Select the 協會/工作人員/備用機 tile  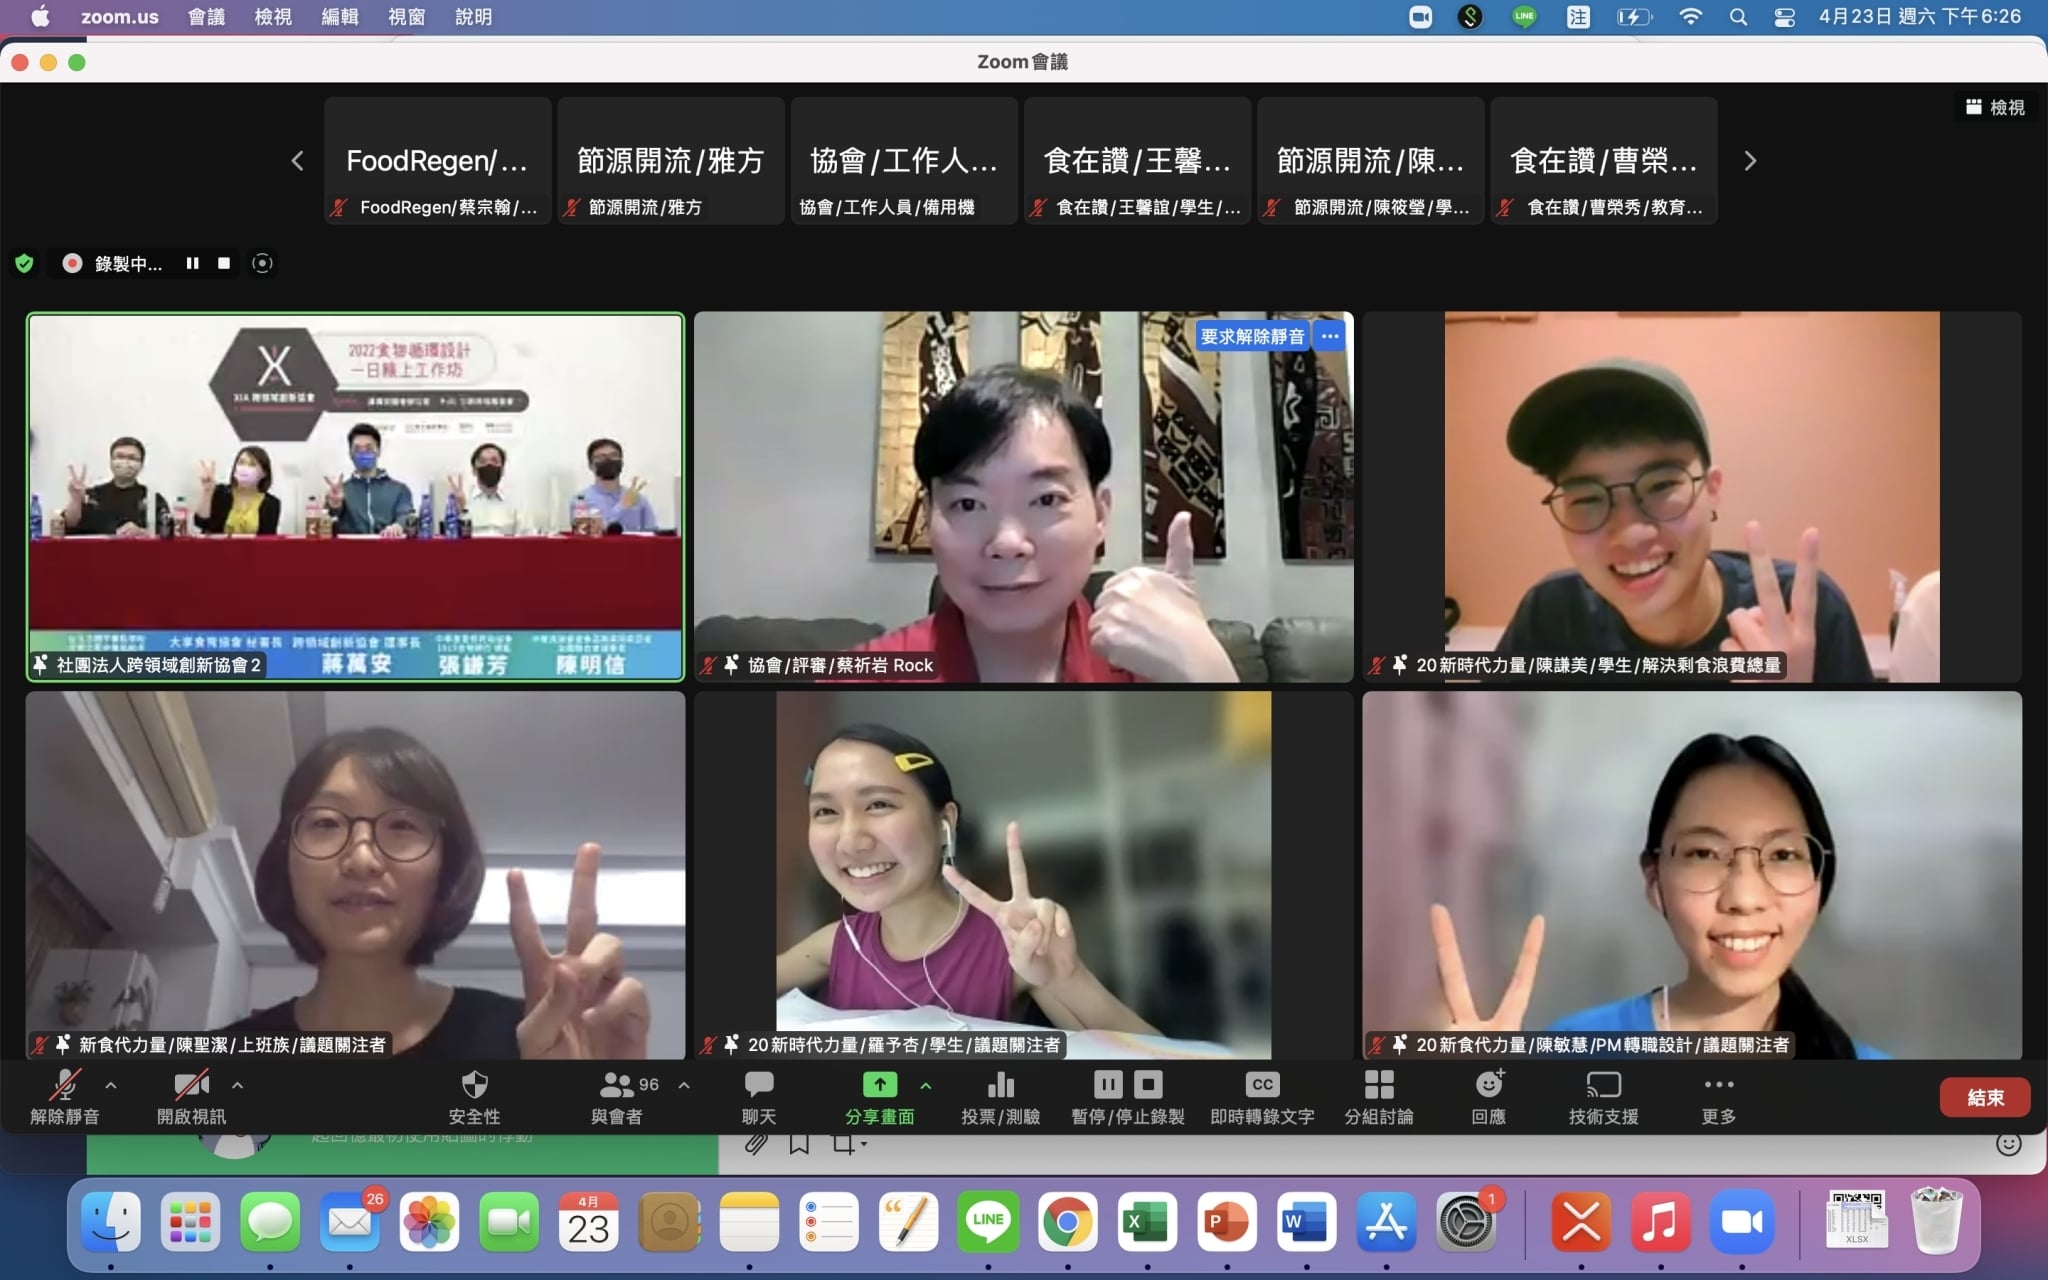[x=904, y=160]
